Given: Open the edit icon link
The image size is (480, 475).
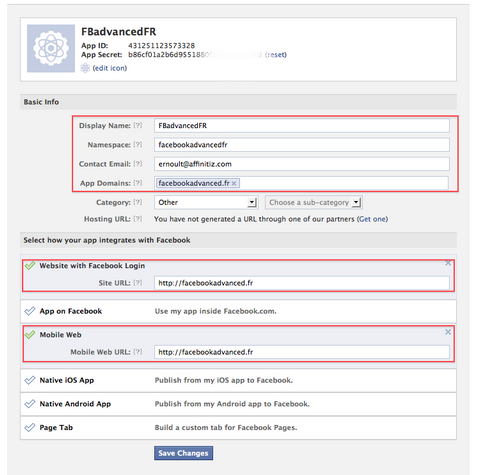Looking at the screenshot, I should pyautogui.click(x=110, y=68).
